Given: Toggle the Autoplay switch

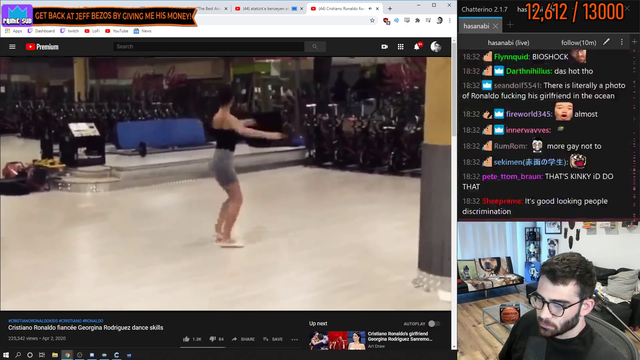Looking at the screenshot, I should click(434, 324).
